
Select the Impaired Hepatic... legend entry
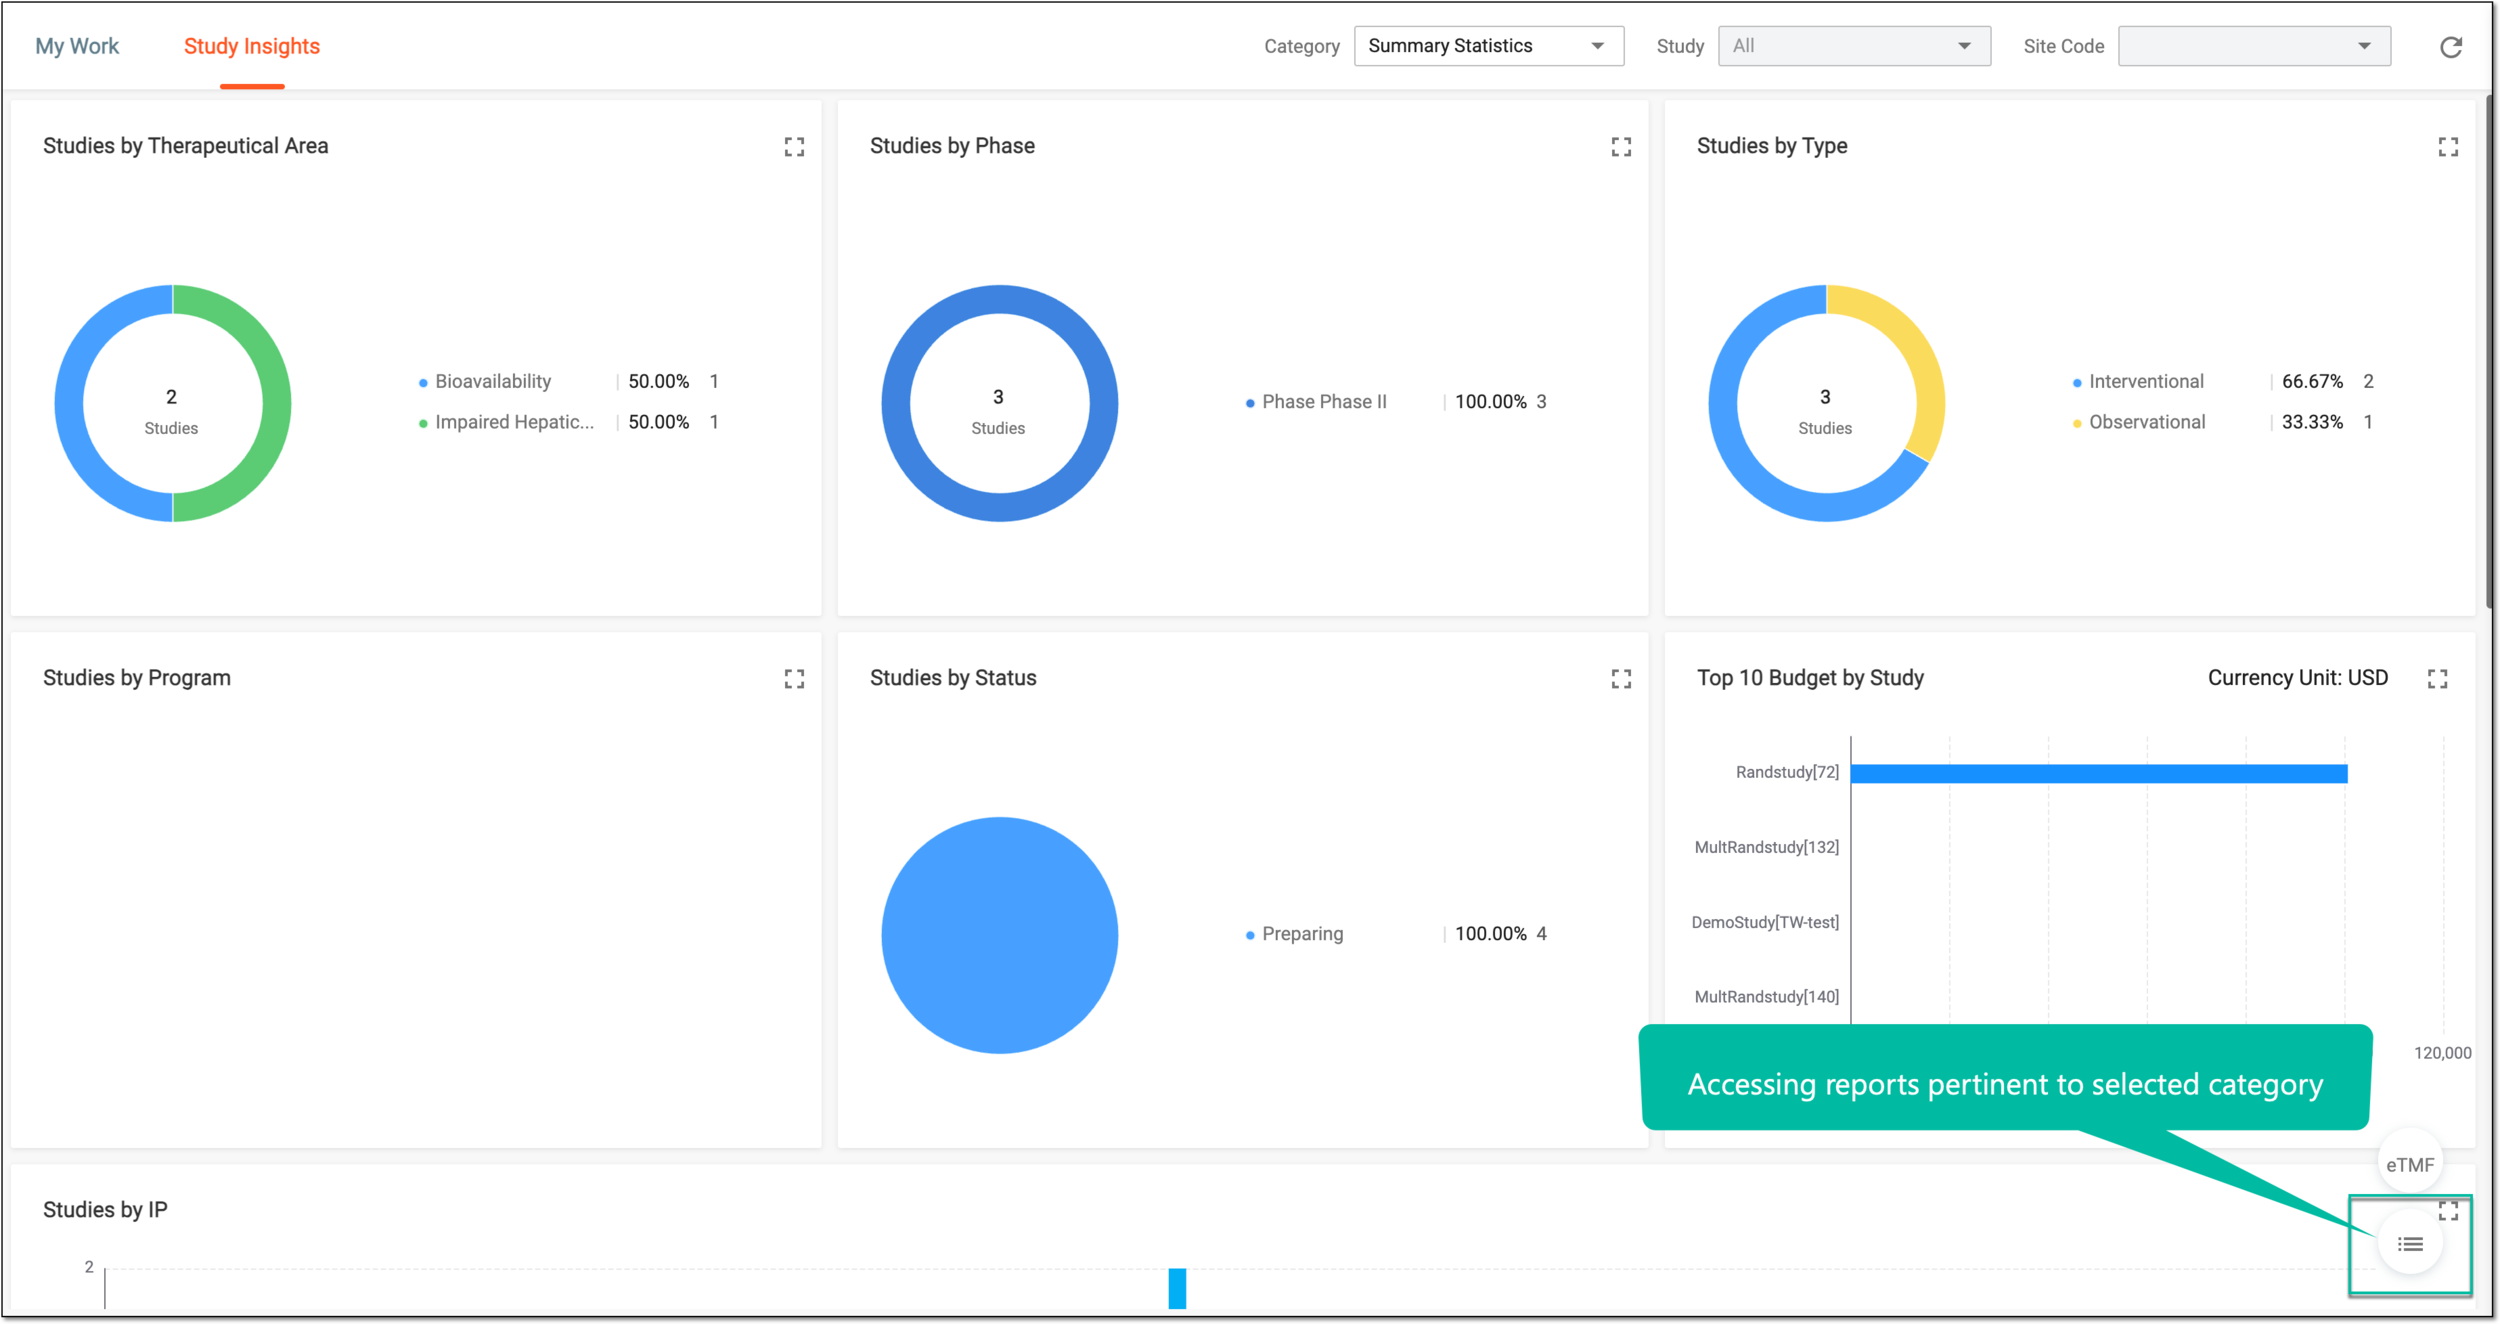(x=514, y=422)
